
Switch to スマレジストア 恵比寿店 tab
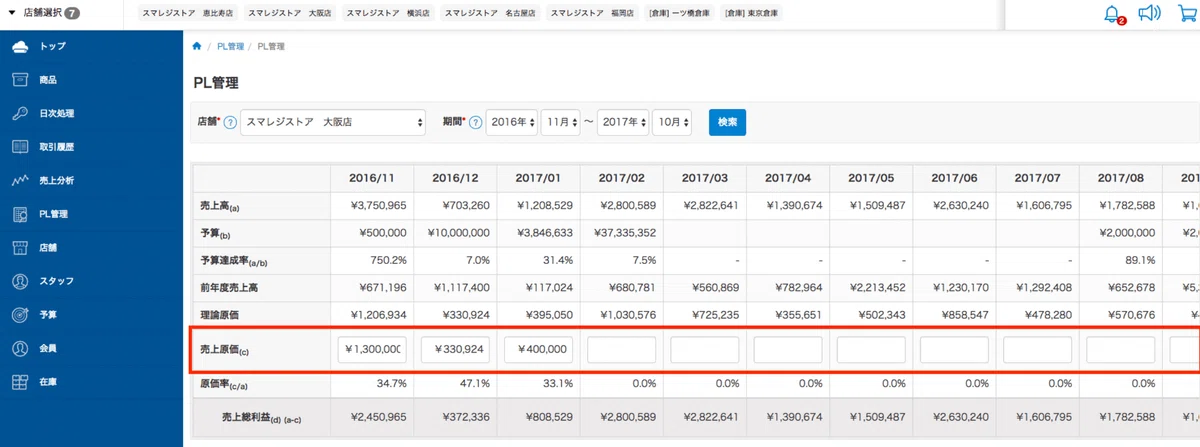[186, 14]
